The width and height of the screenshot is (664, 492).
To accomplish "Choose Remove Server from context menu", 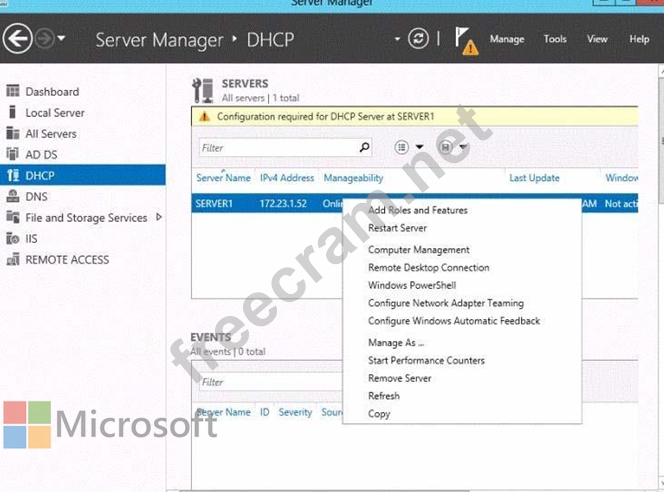I will point(399,378).
